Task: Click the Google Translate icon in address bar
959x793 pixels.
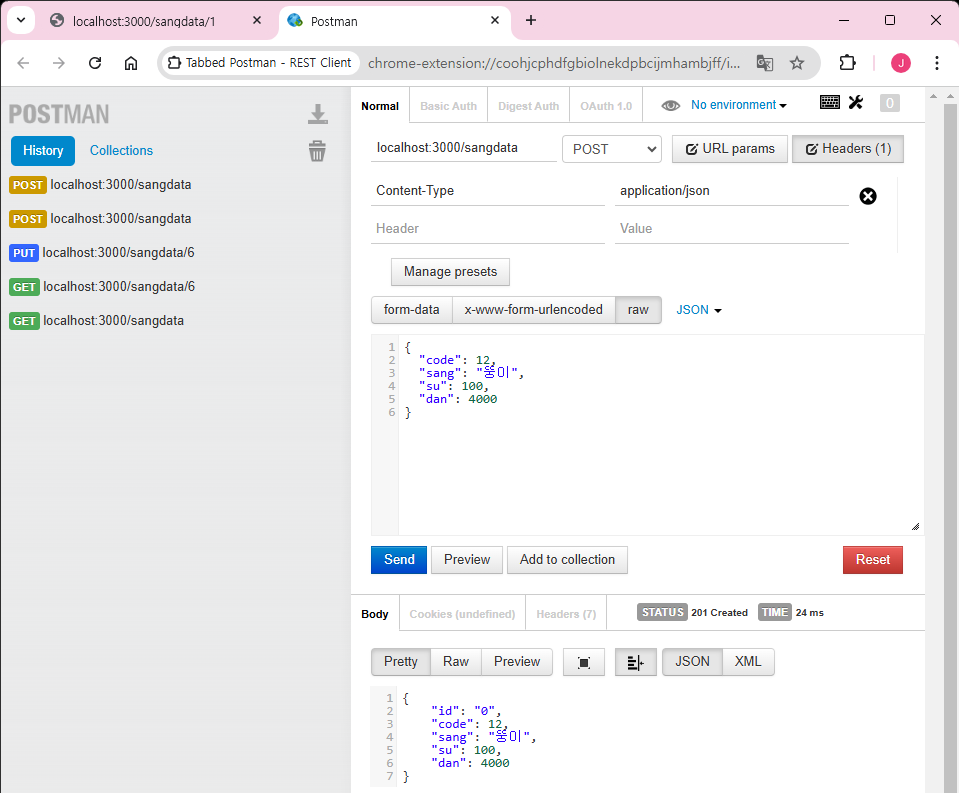Action: pos(765,62)
